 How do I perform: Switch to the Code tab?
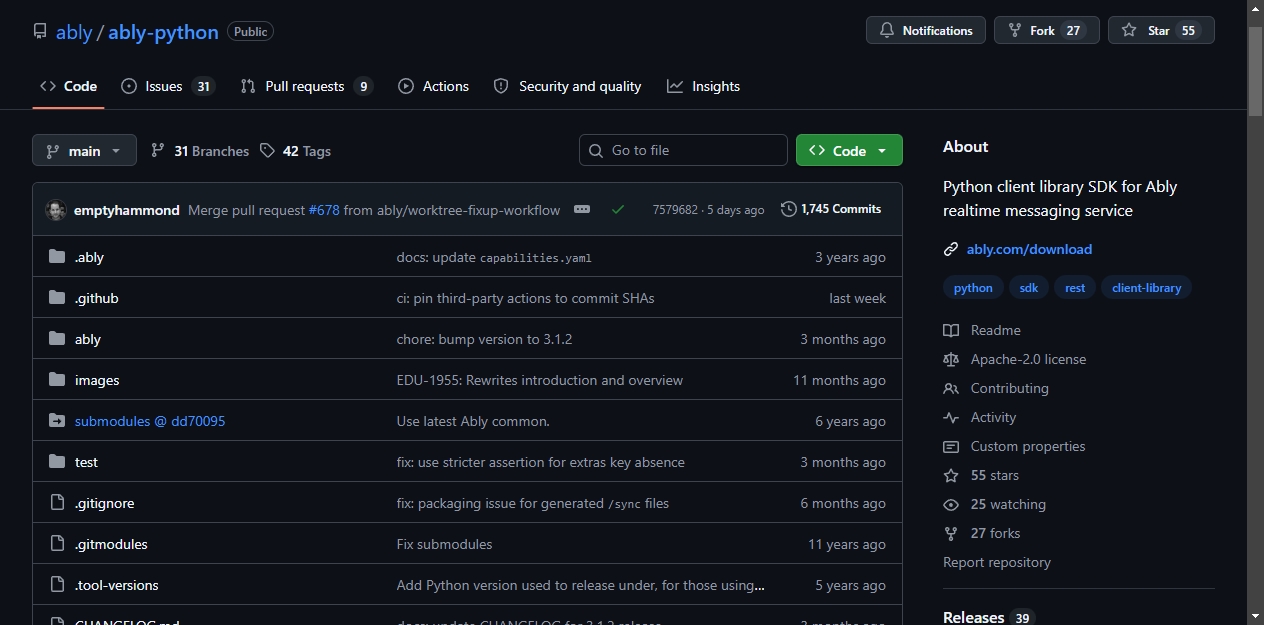(x=68, y=86)
